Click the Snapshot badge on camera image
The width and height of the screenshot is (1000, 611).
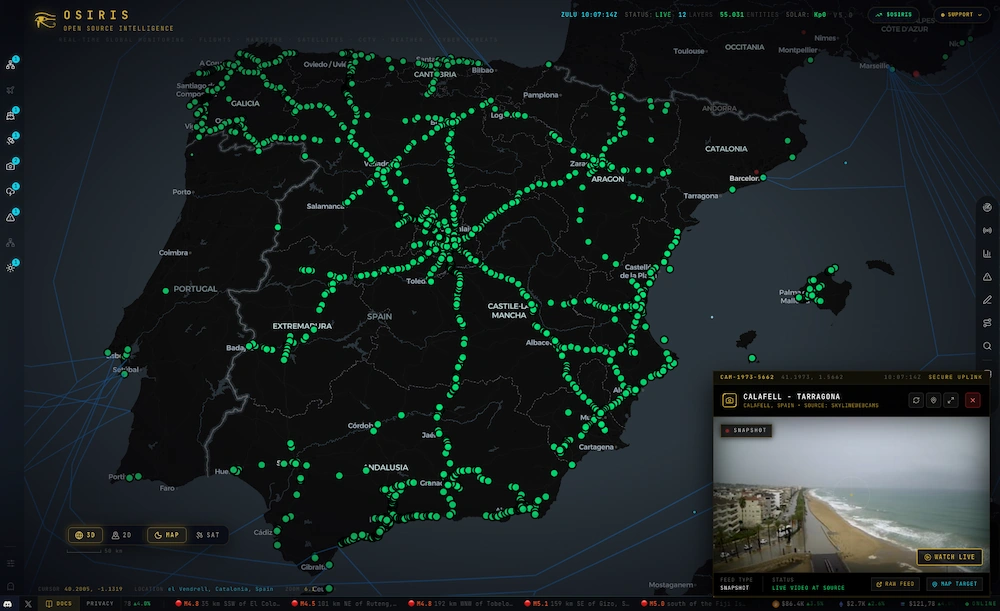click(x=746, y=431)
